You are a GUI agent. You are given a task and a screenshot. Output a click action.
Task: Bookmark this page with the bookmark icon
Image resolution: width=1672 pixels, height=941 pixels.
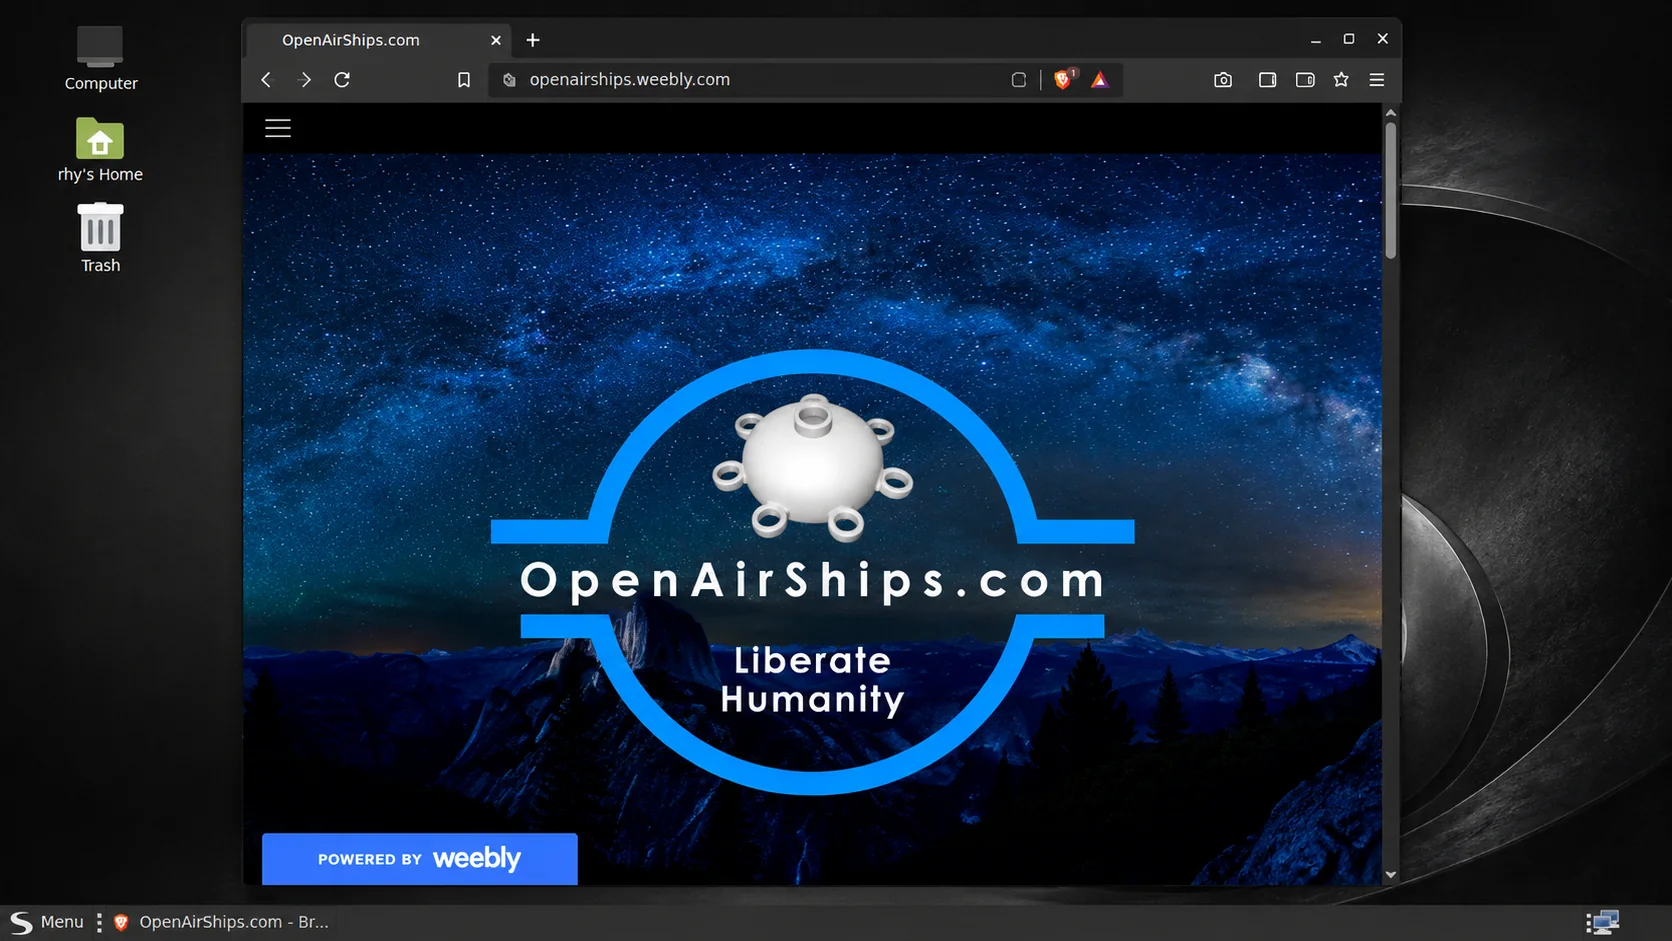(464, 80)
